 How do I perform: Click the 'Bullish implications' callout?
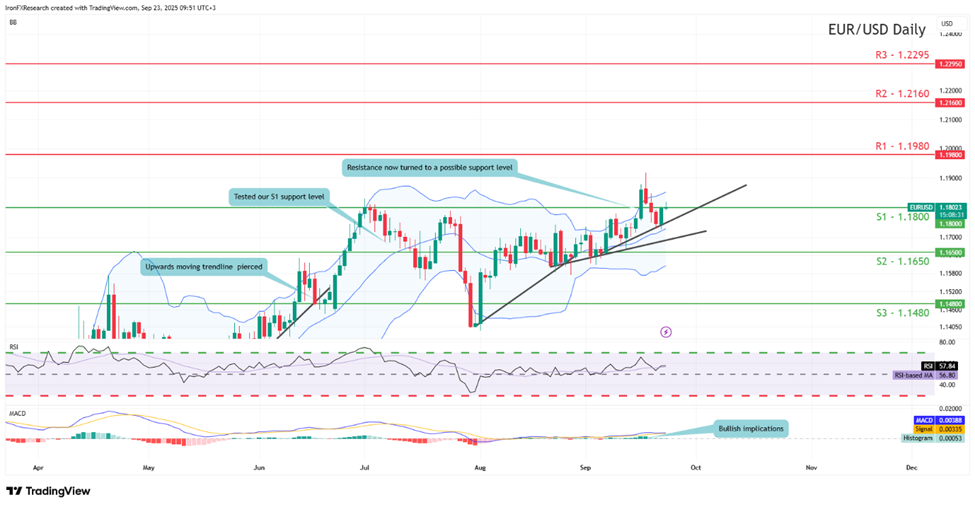(750, 428)
